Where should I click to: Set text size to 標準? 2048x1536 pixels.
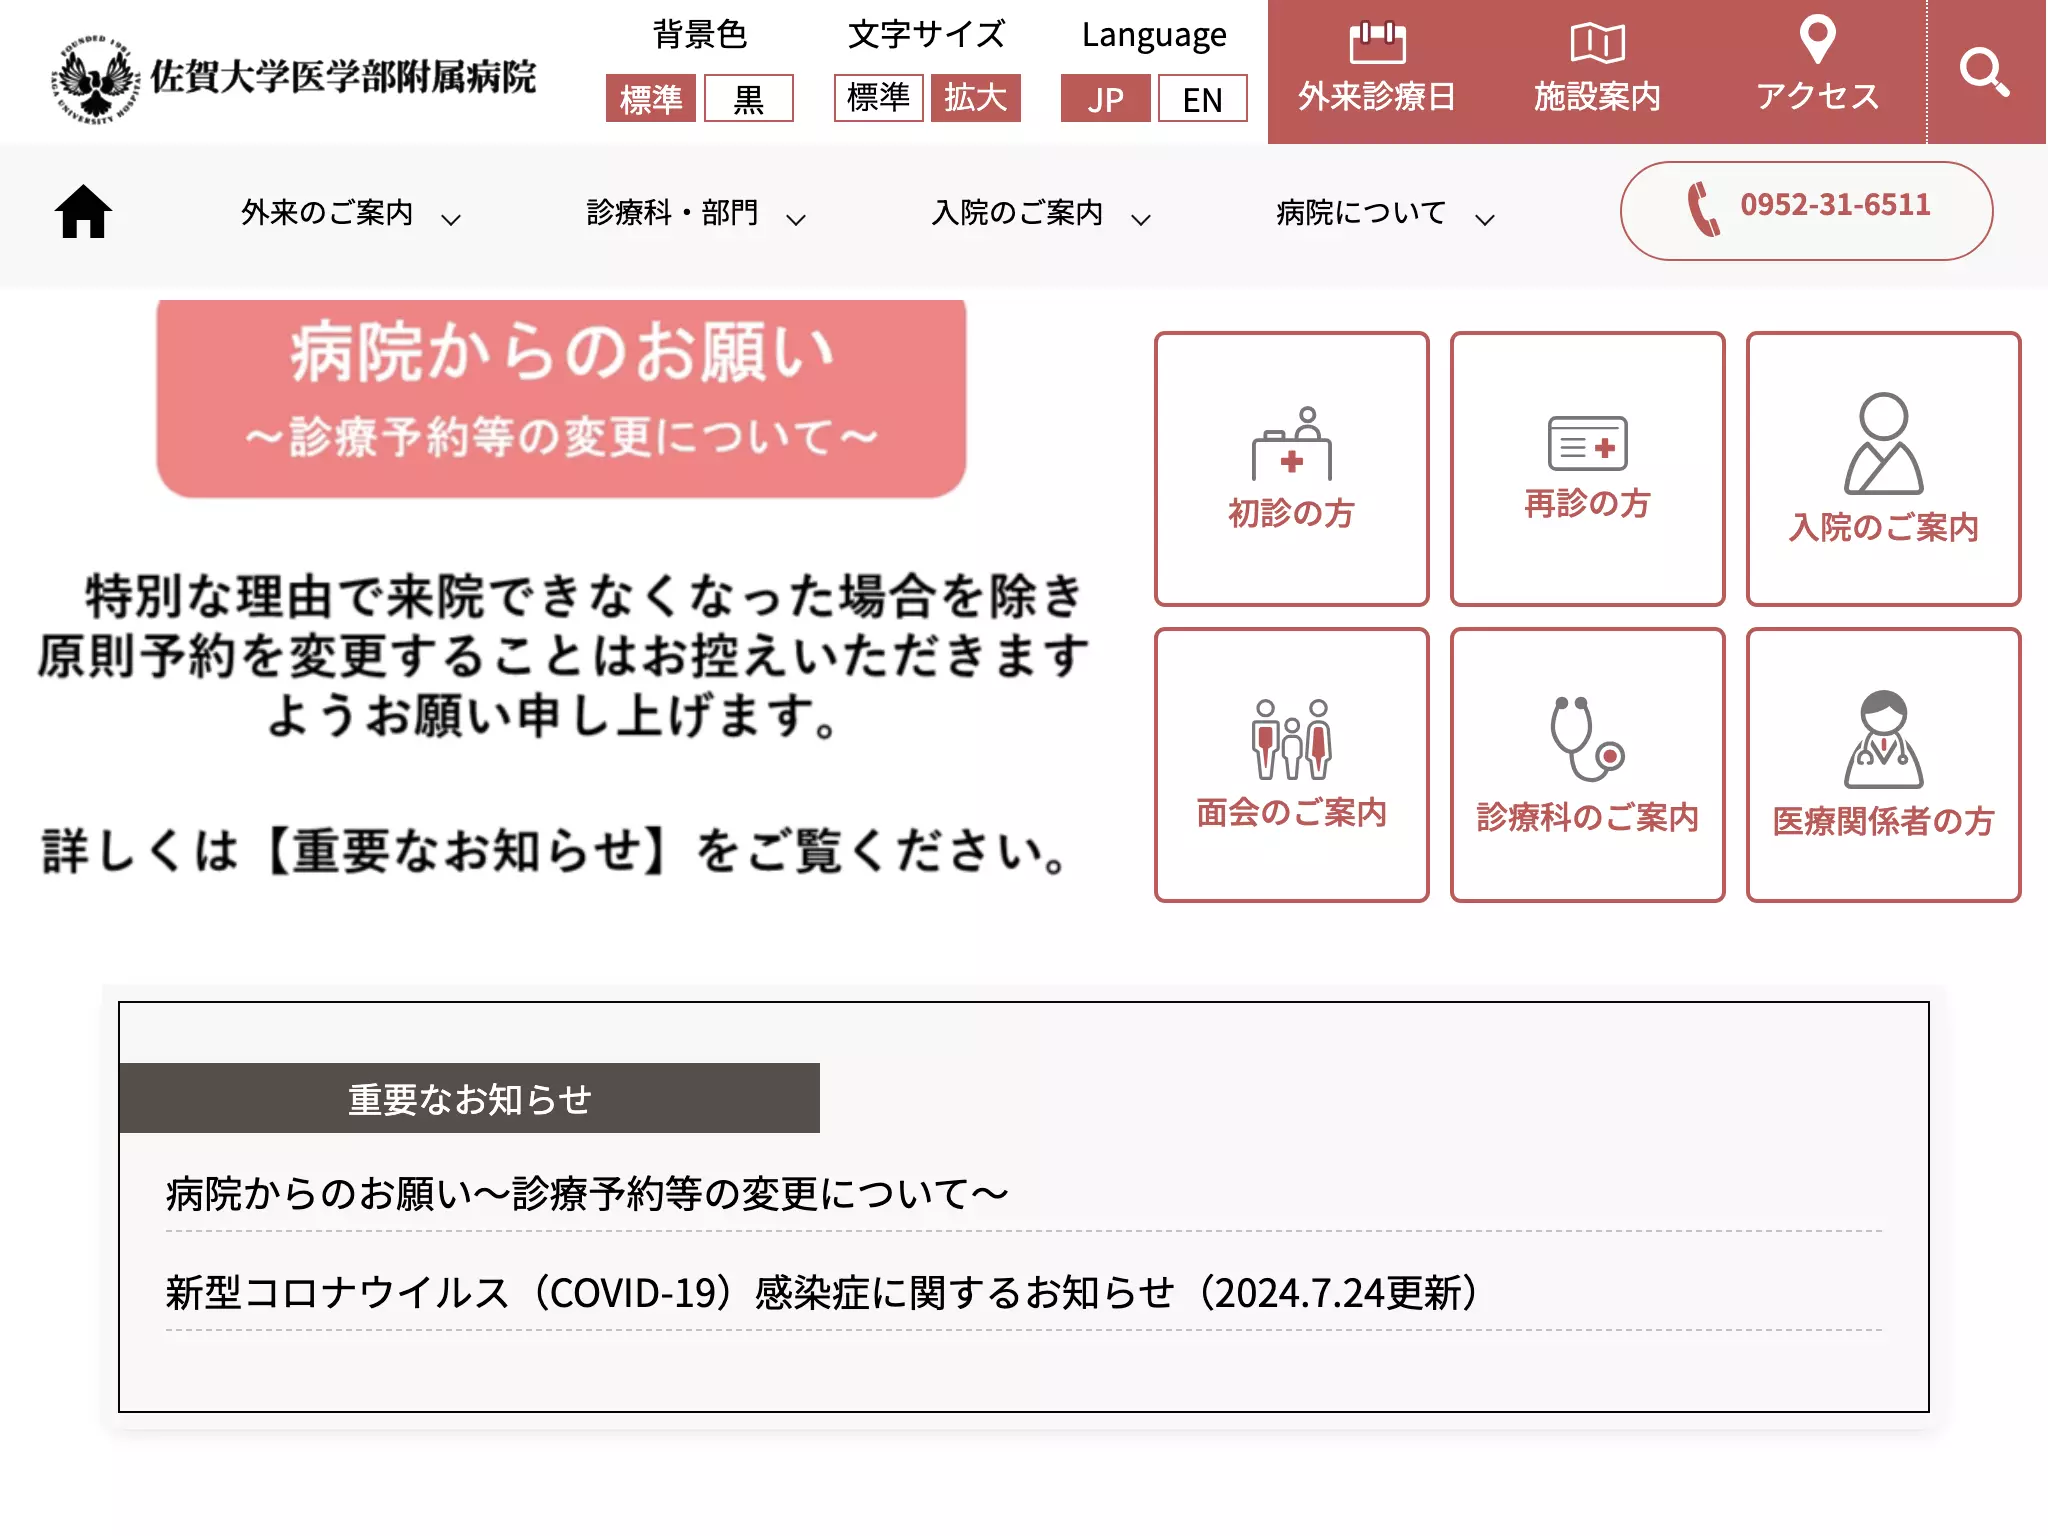coord(879,97)
